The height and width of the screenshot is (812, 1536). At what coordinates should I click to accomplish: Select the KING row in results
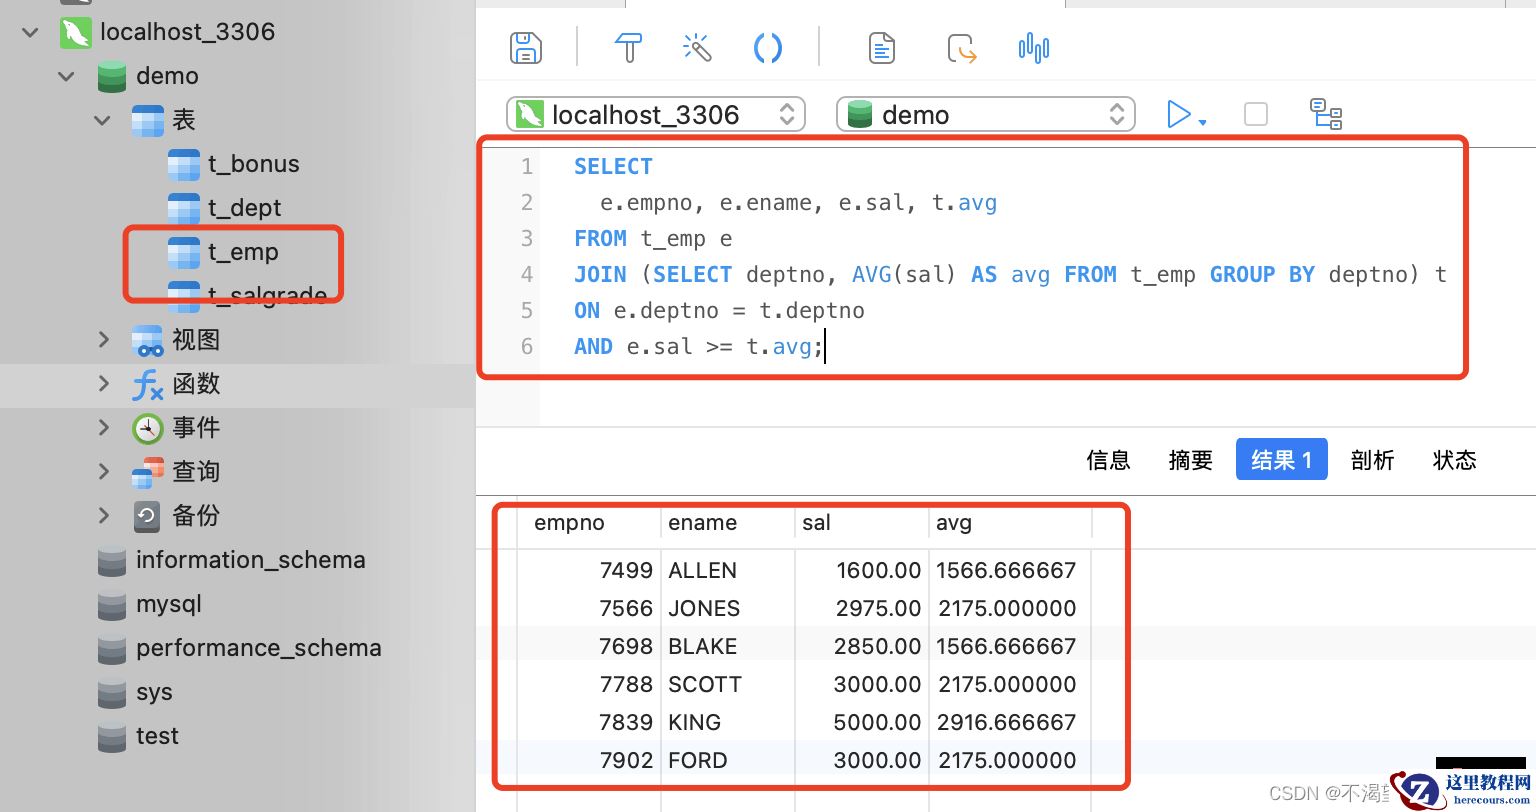coord(694,722)
